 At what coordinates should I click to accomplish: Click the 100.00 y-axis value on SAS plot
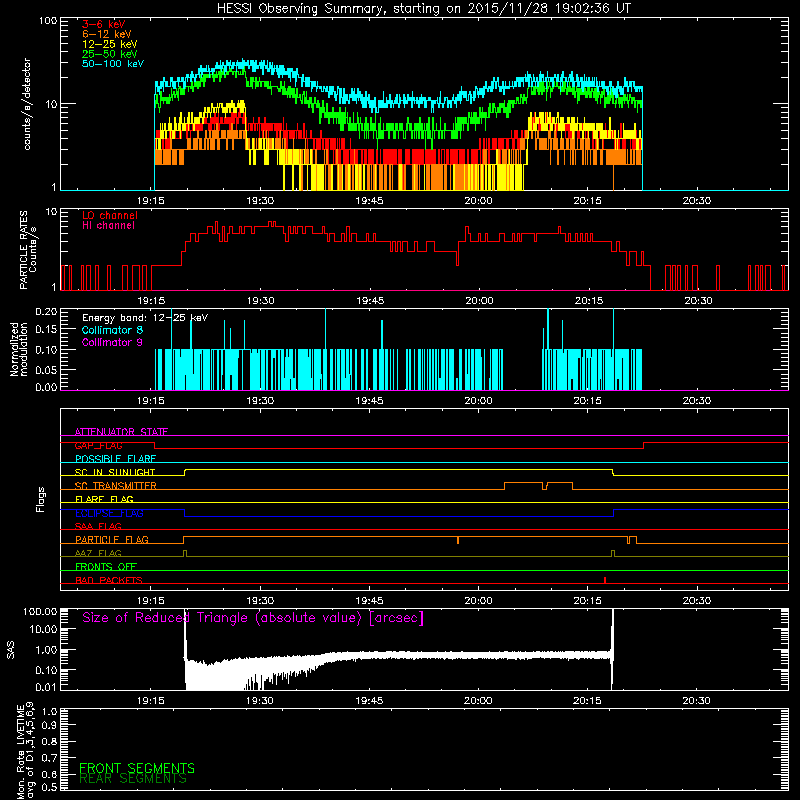pos(40,612)
